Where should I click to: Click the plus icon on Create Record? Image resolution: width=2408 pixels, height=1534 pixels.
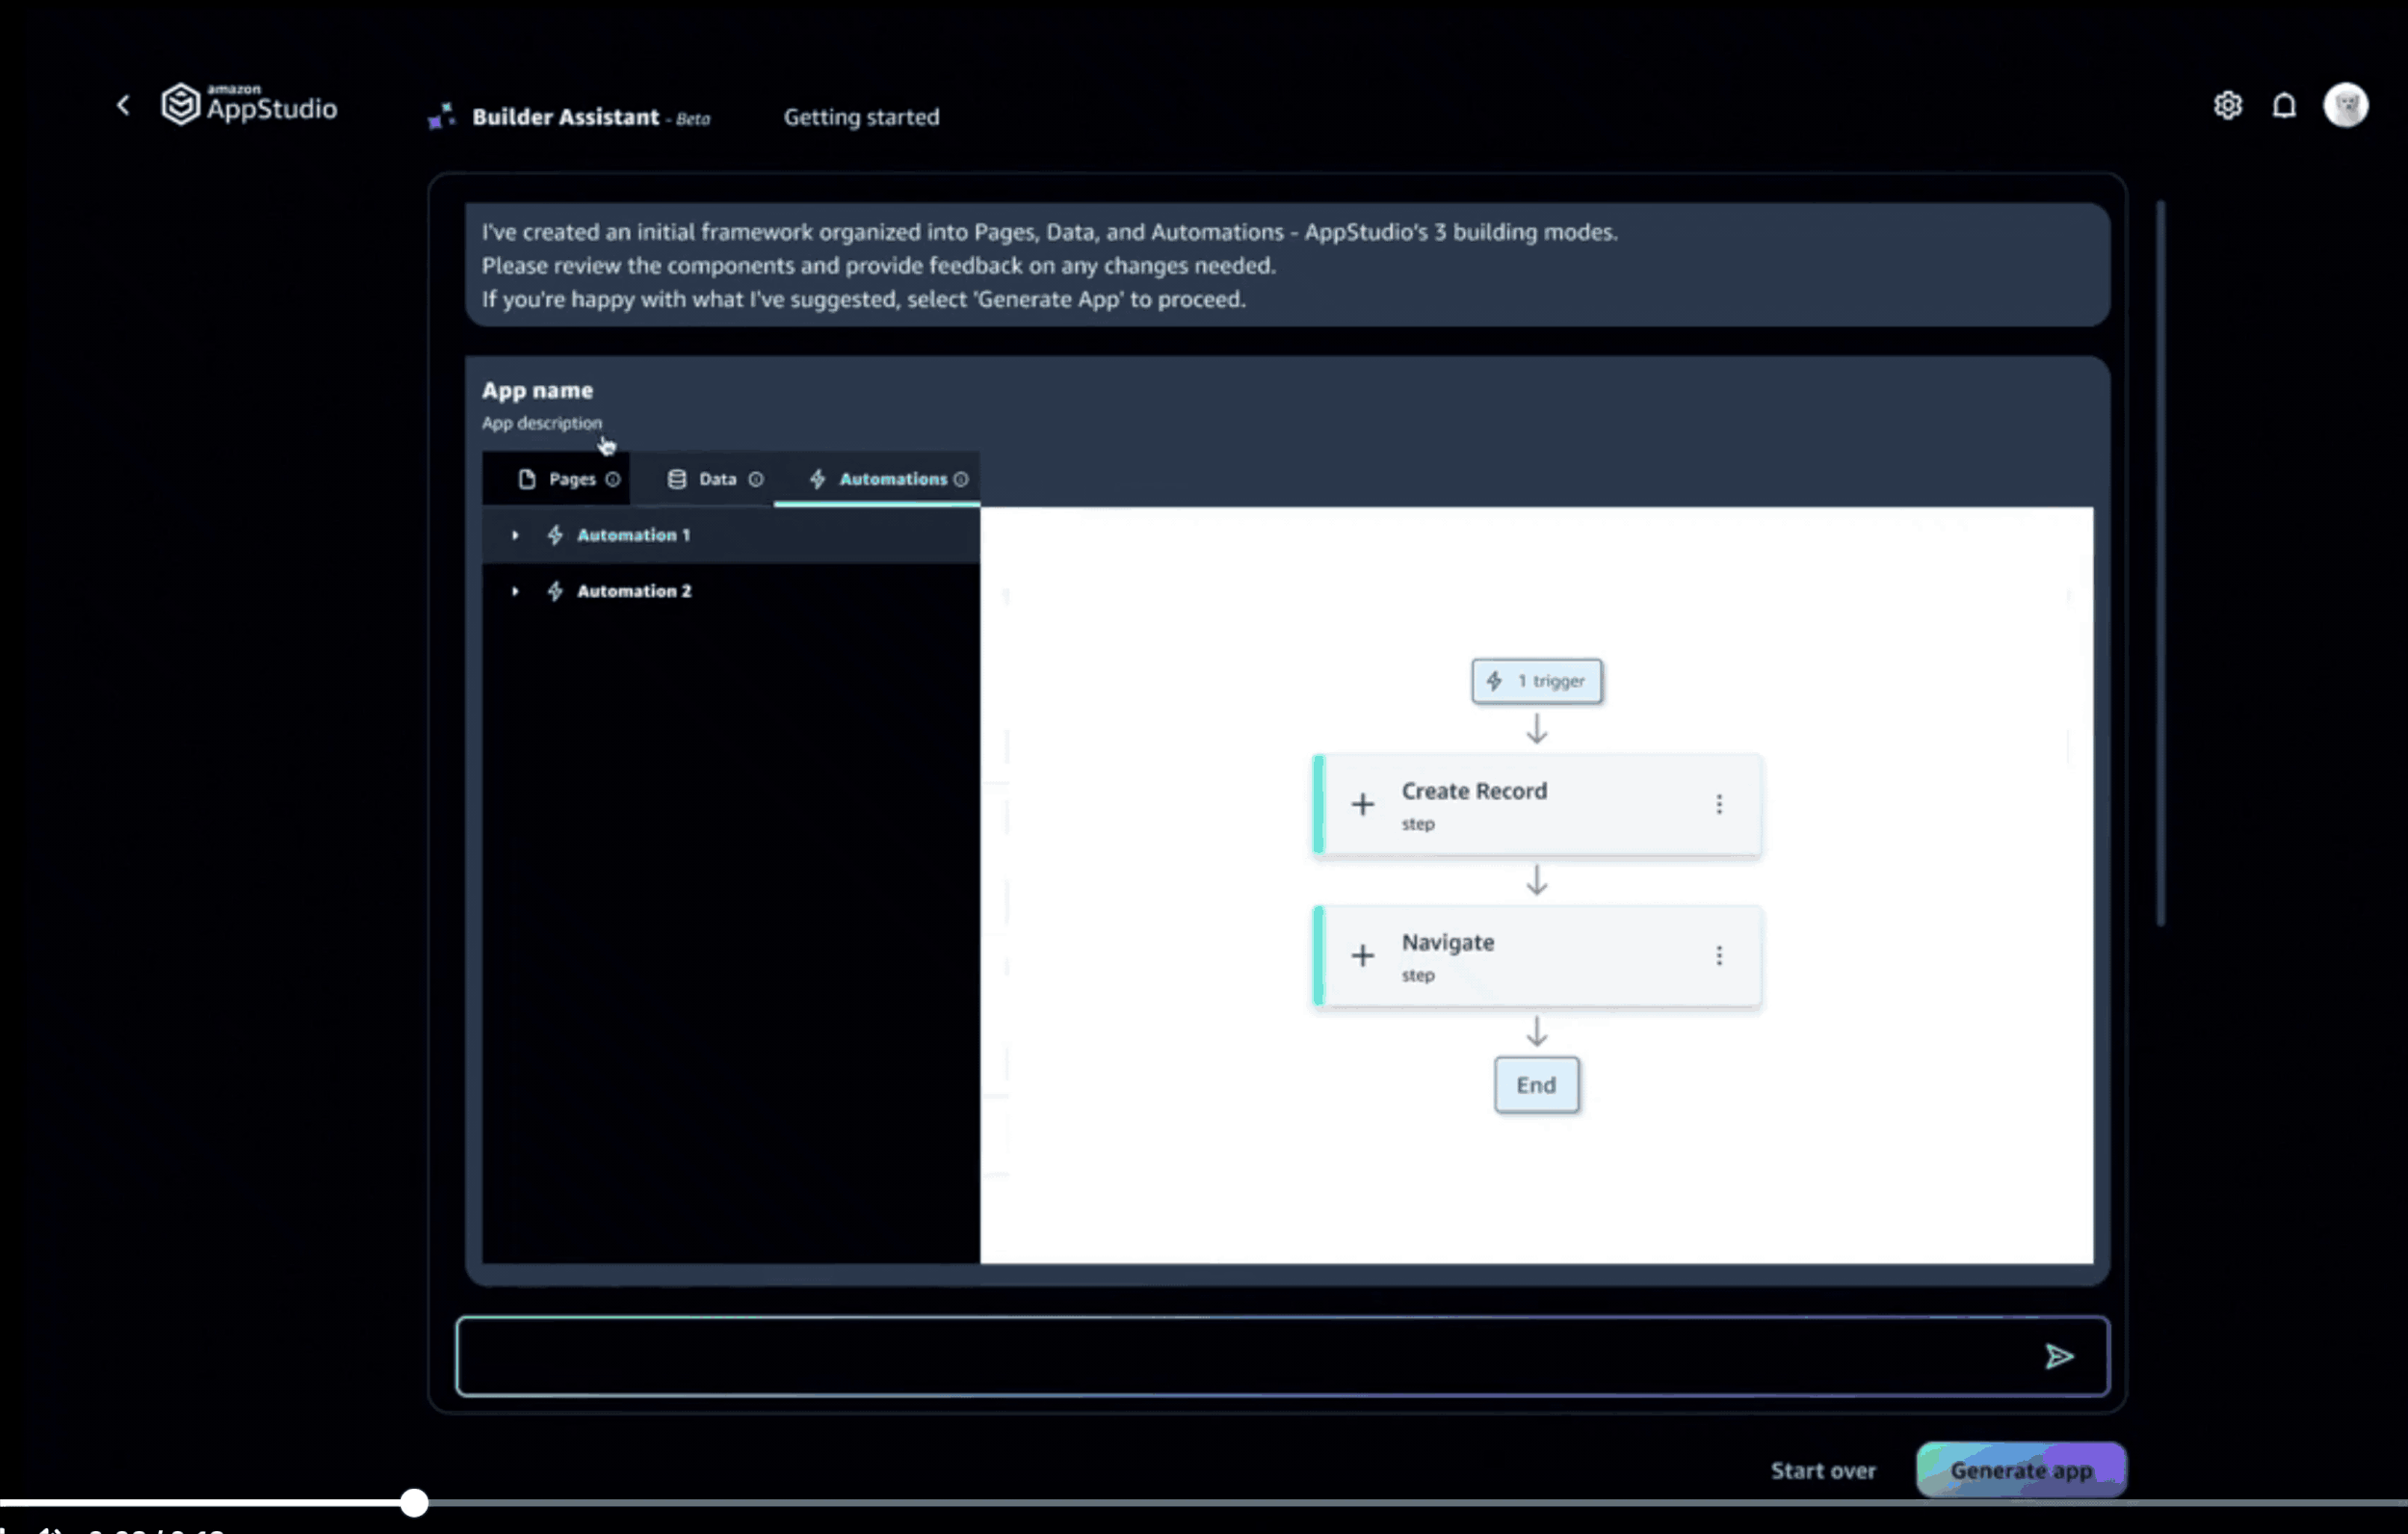pos(1362,804)
